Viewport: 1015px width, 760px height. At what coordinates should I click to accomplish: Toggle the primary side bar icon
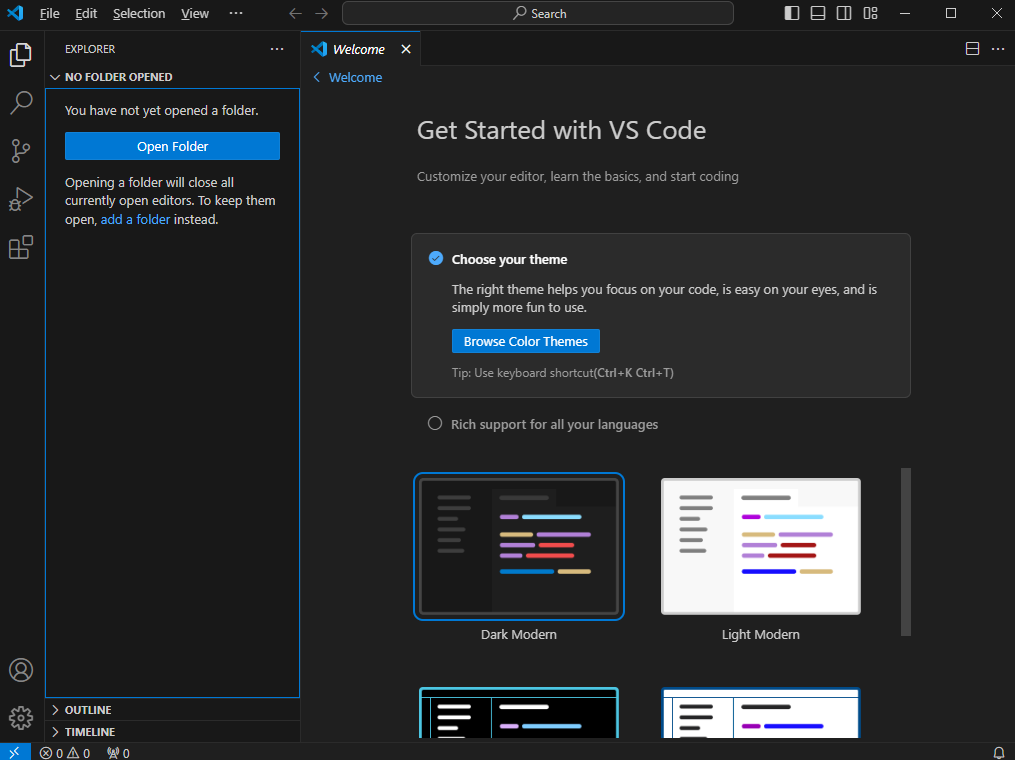pos(791,13)
